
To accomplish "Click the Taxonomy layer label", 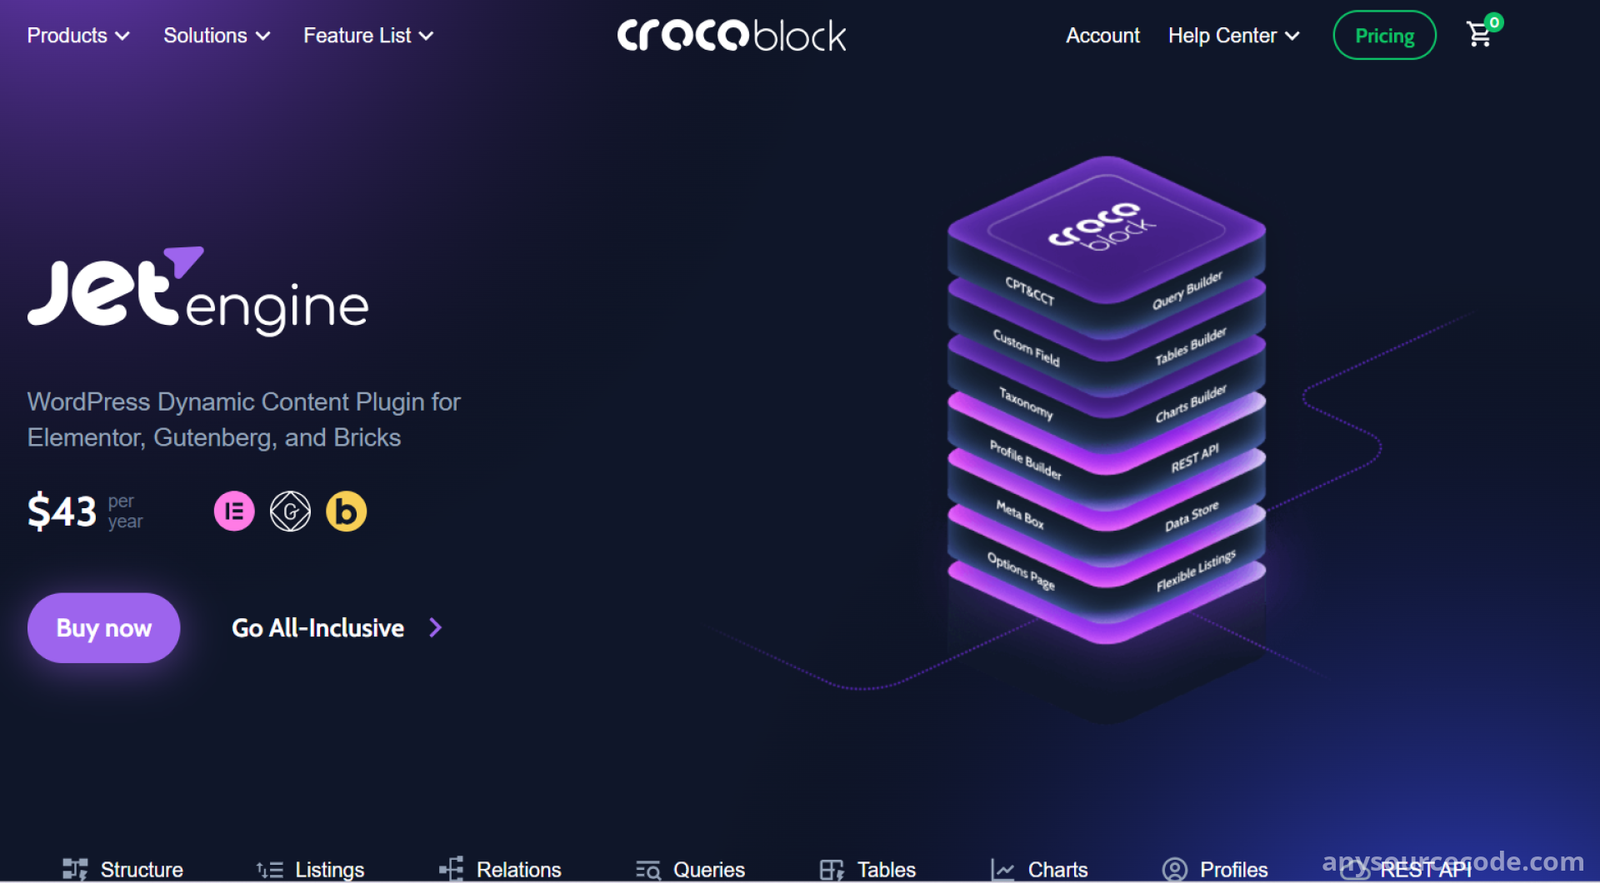I will (1026, 403).
